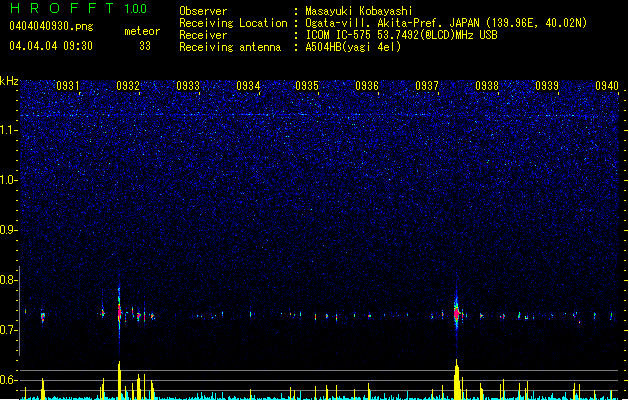The width and height of the screenshot is (629, 400).
Task: Click the strong meteor echo just before 0932
Action: tap(119, 312)
